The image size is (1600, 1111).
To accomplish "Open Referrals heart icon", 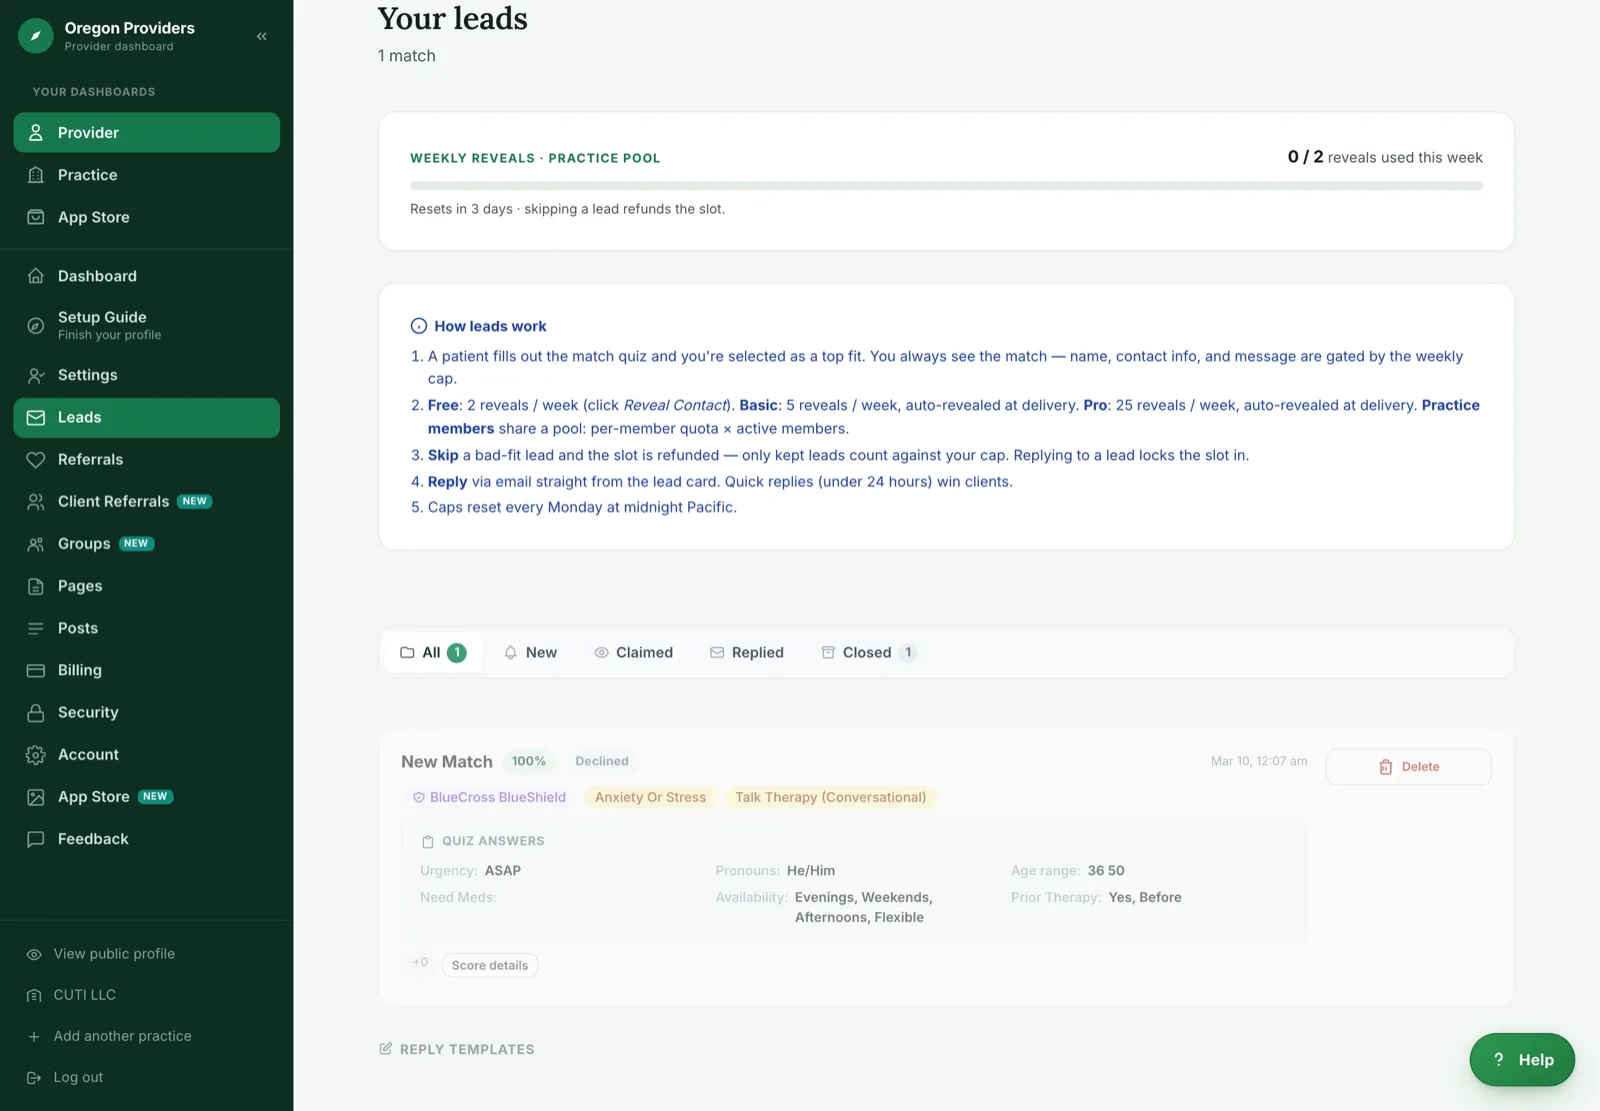I will [36, 460].
